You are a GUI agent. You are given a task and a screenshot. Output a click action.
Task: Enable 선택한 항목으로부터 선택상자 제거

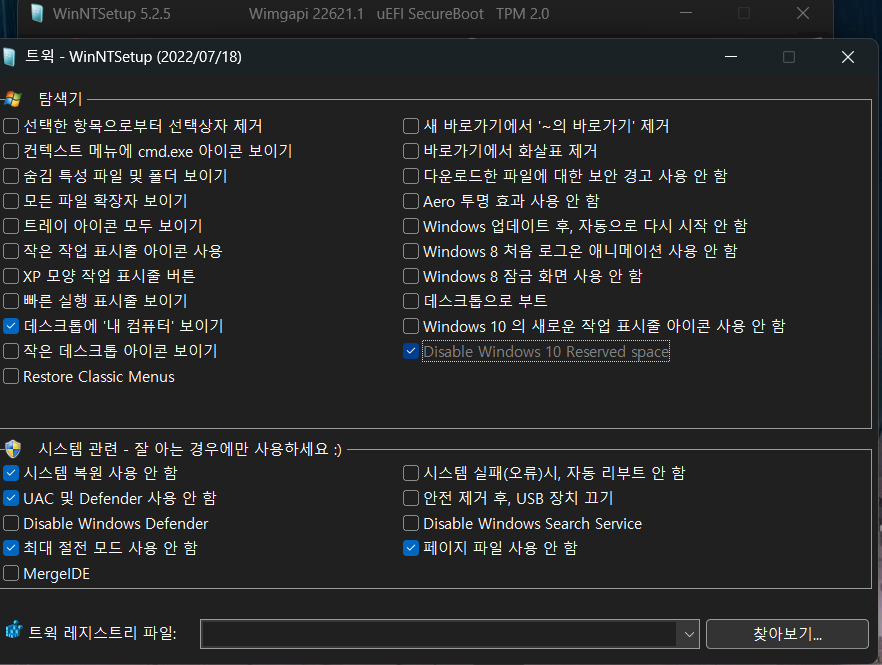(11, 126)
